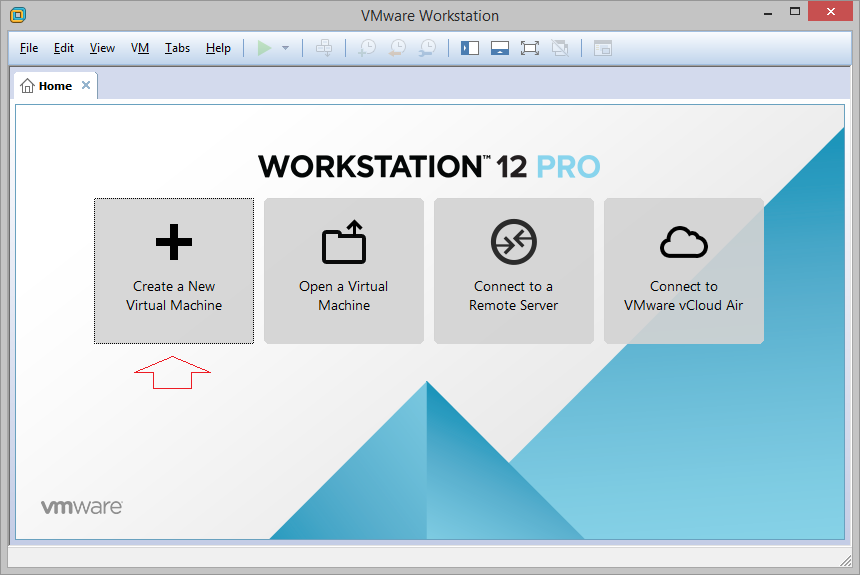Click the console view icon in toolbar
The height and width of the screenshot is (575, 860).
click(603, 48)
